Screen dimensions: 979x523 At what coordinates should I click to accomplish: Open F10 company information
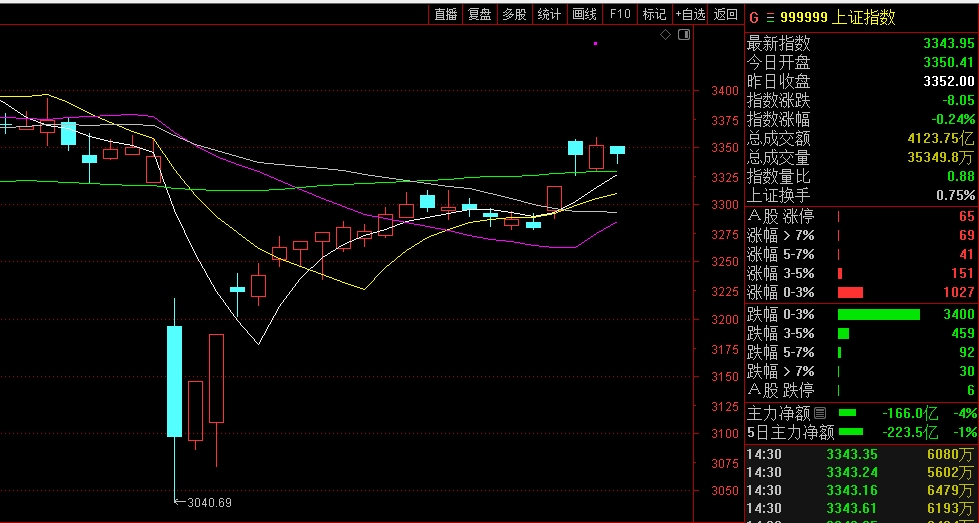620,14
